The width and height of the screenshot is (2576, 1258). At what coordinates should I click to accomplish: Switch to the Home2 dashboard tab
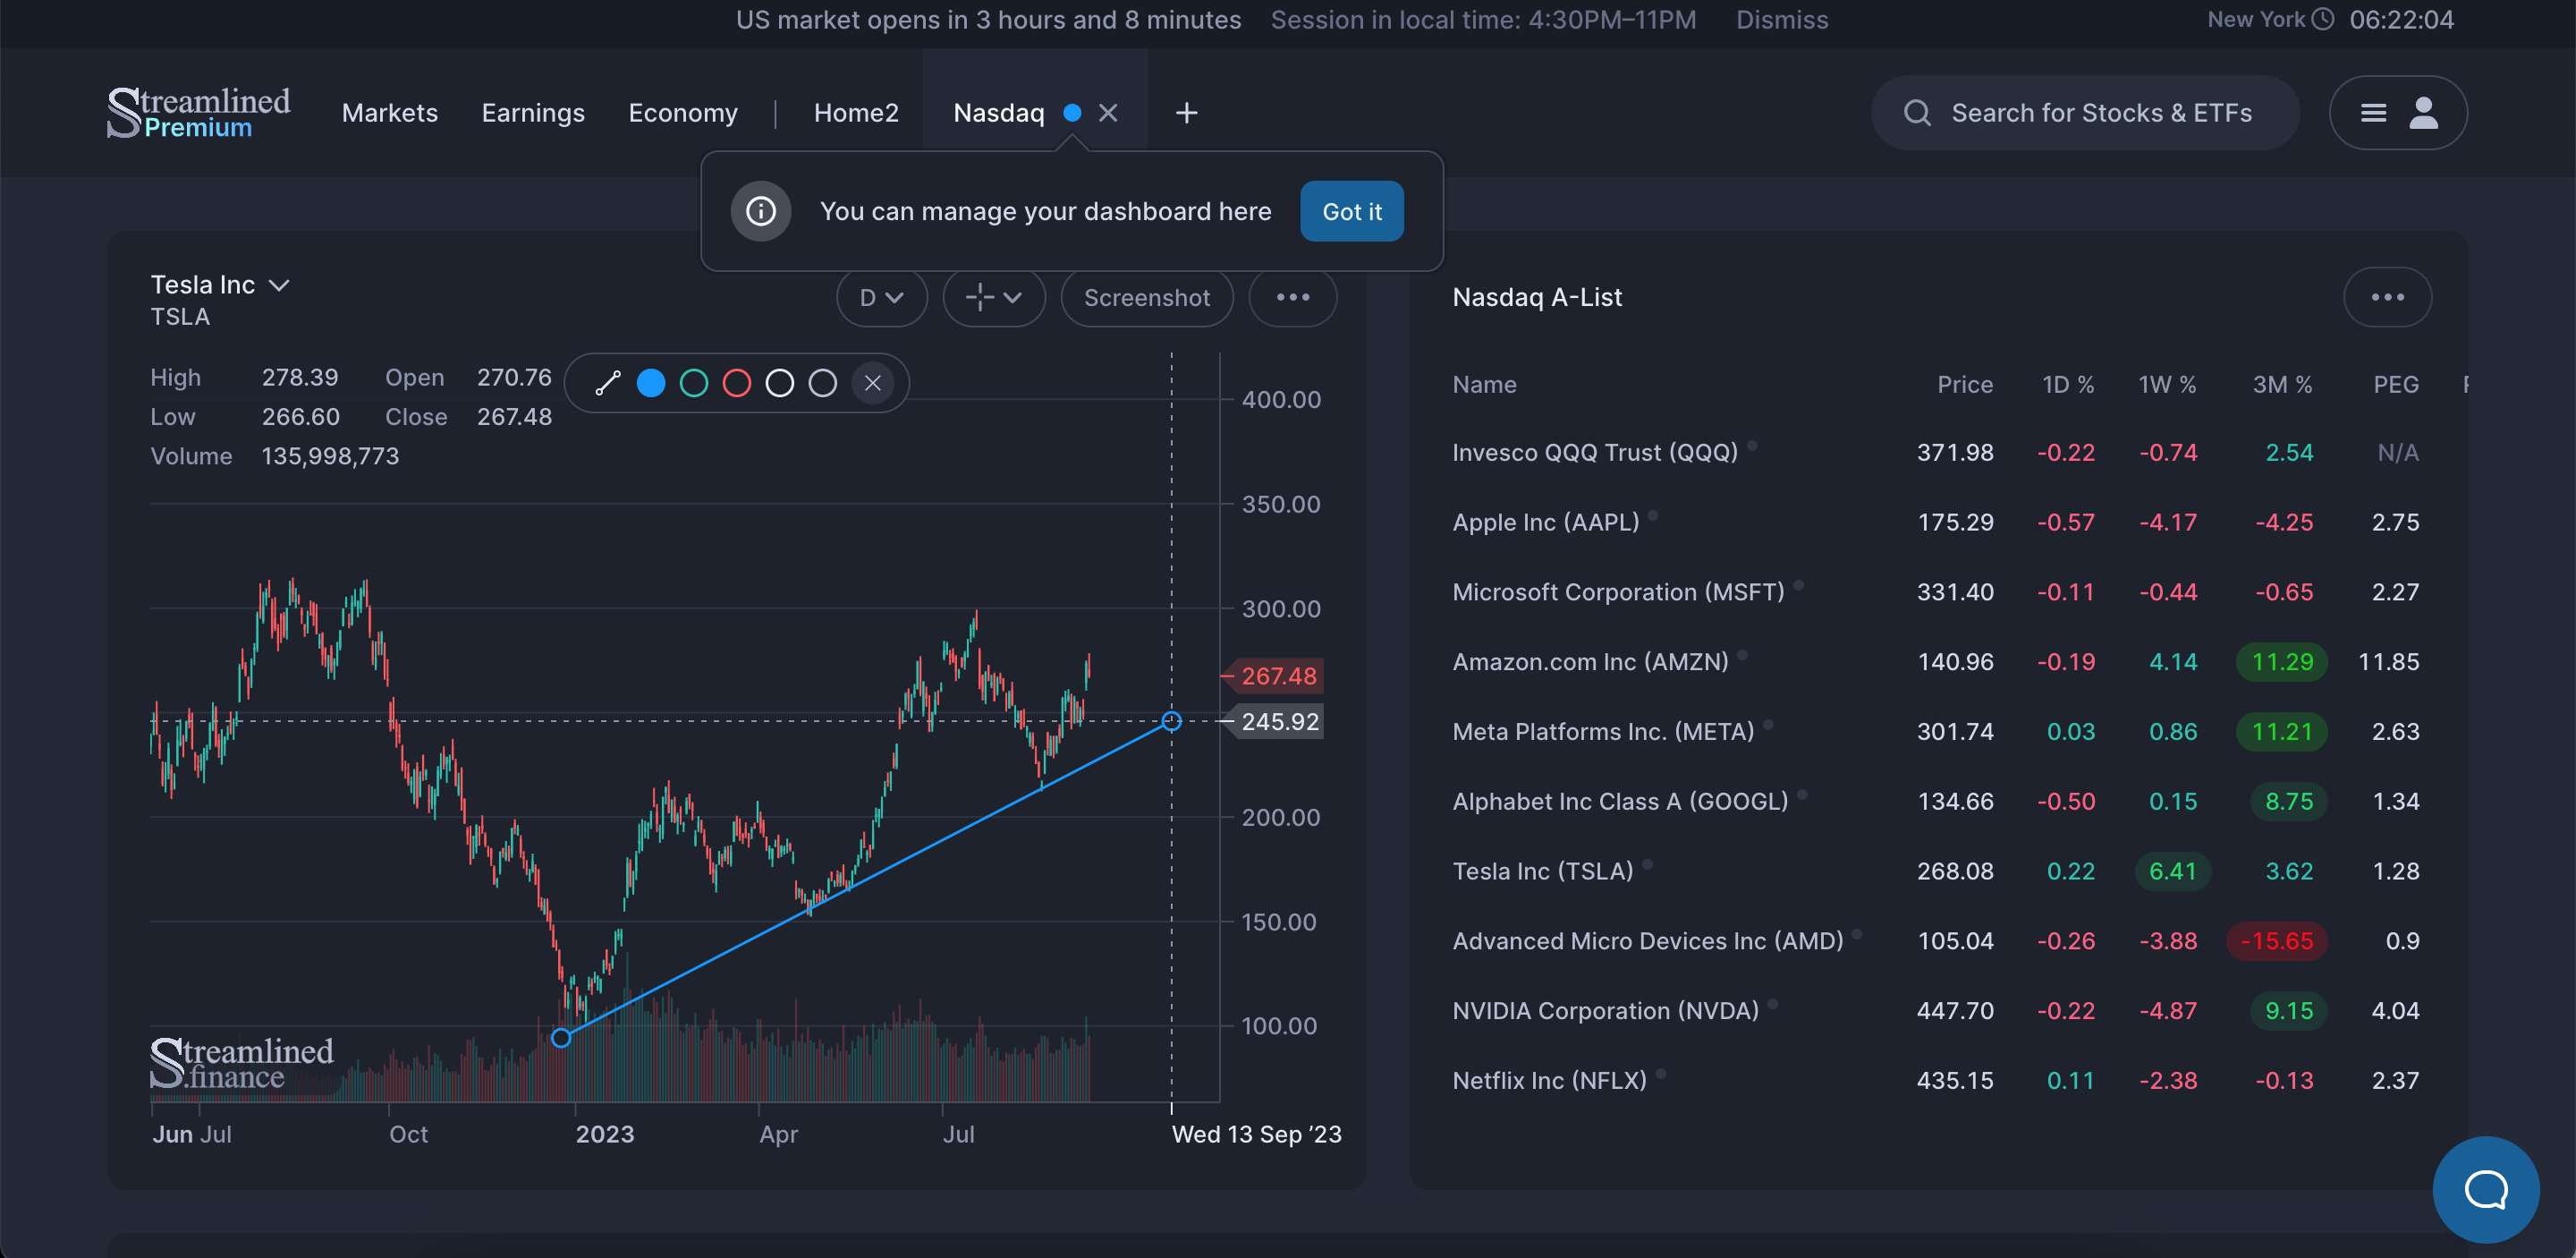click(x=856, y=113)
